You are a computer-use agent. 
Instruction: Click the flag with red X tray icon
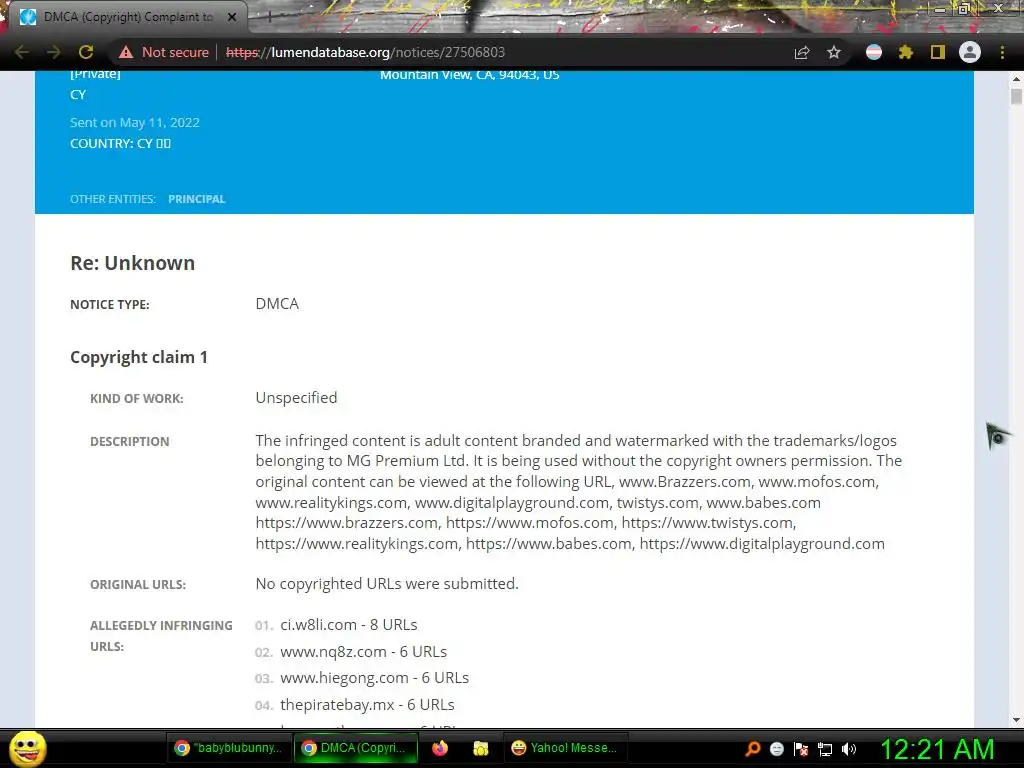pyautogui.click(x=801, y=749)
